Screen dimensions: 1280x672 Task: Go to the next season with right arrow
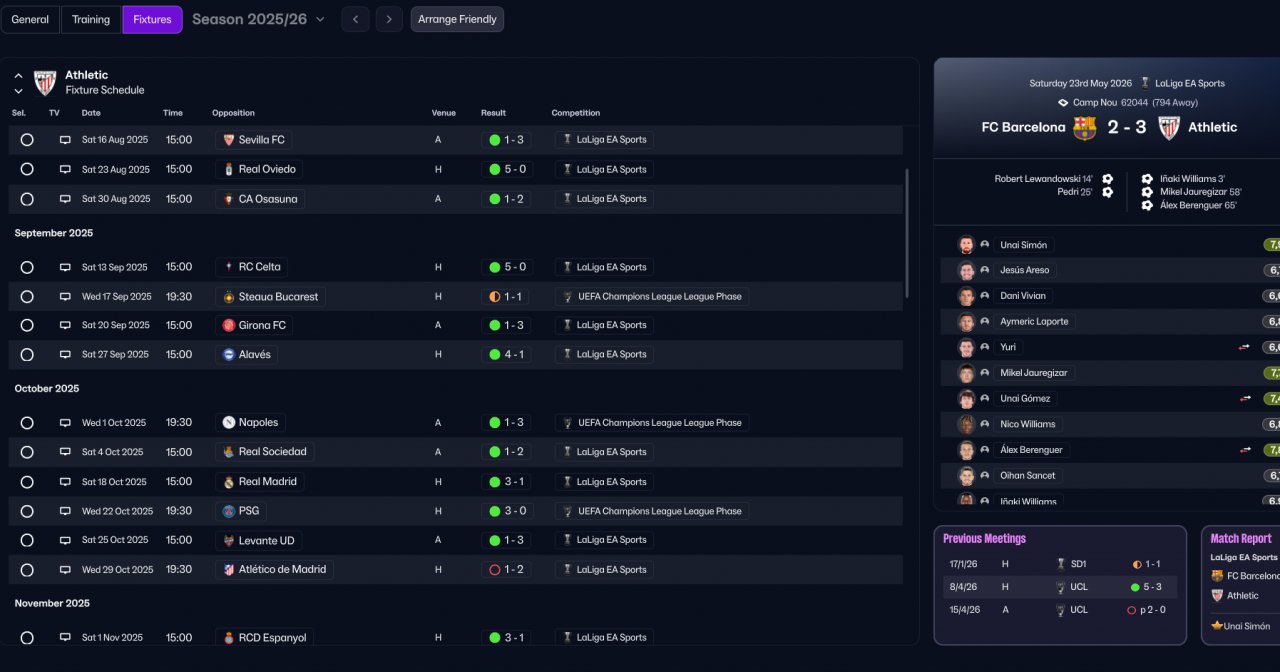click(390, 19)
